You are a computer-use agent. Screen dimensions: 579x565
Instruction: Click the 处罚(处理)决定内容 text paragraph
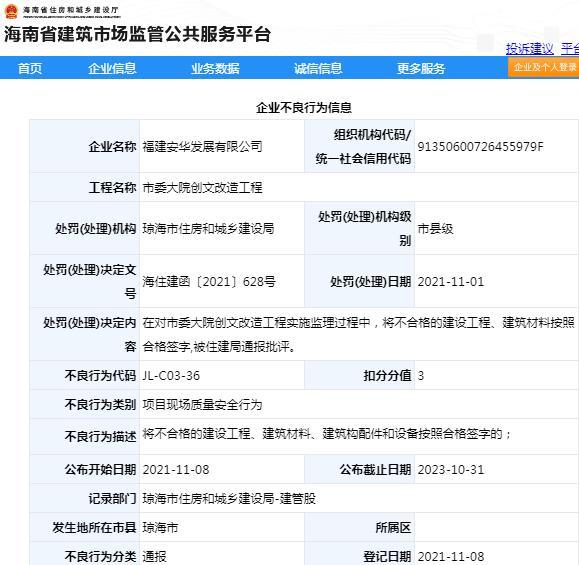(358, 334)
